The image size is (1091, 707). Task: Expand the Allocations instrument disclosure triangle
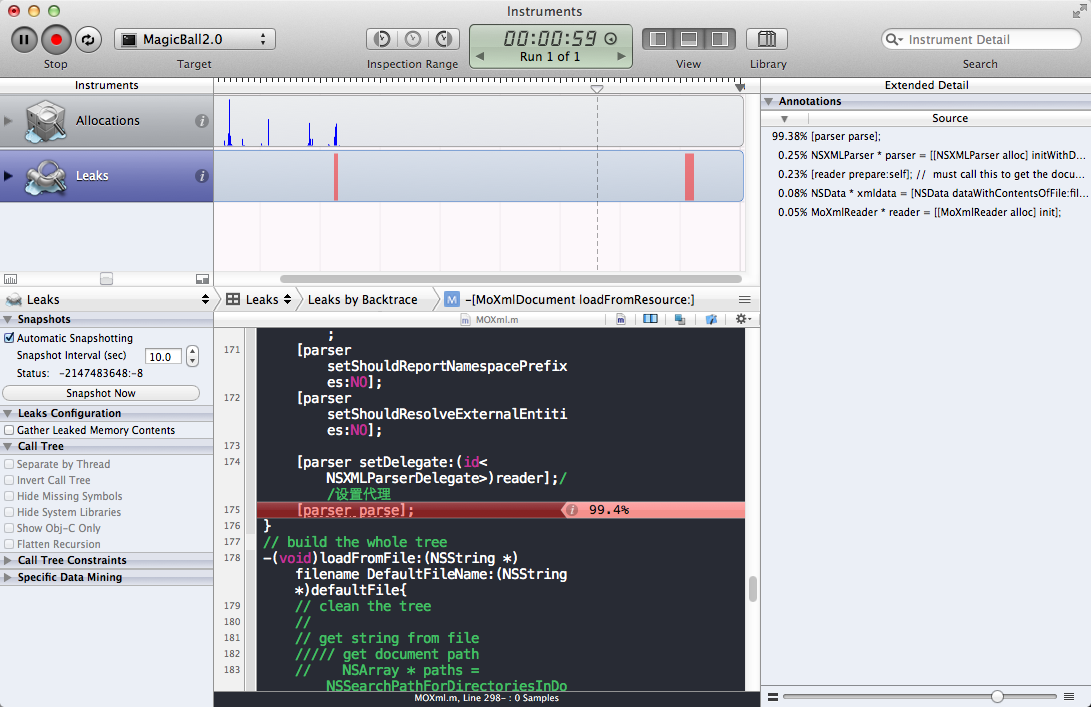click(x=8, y=120)
